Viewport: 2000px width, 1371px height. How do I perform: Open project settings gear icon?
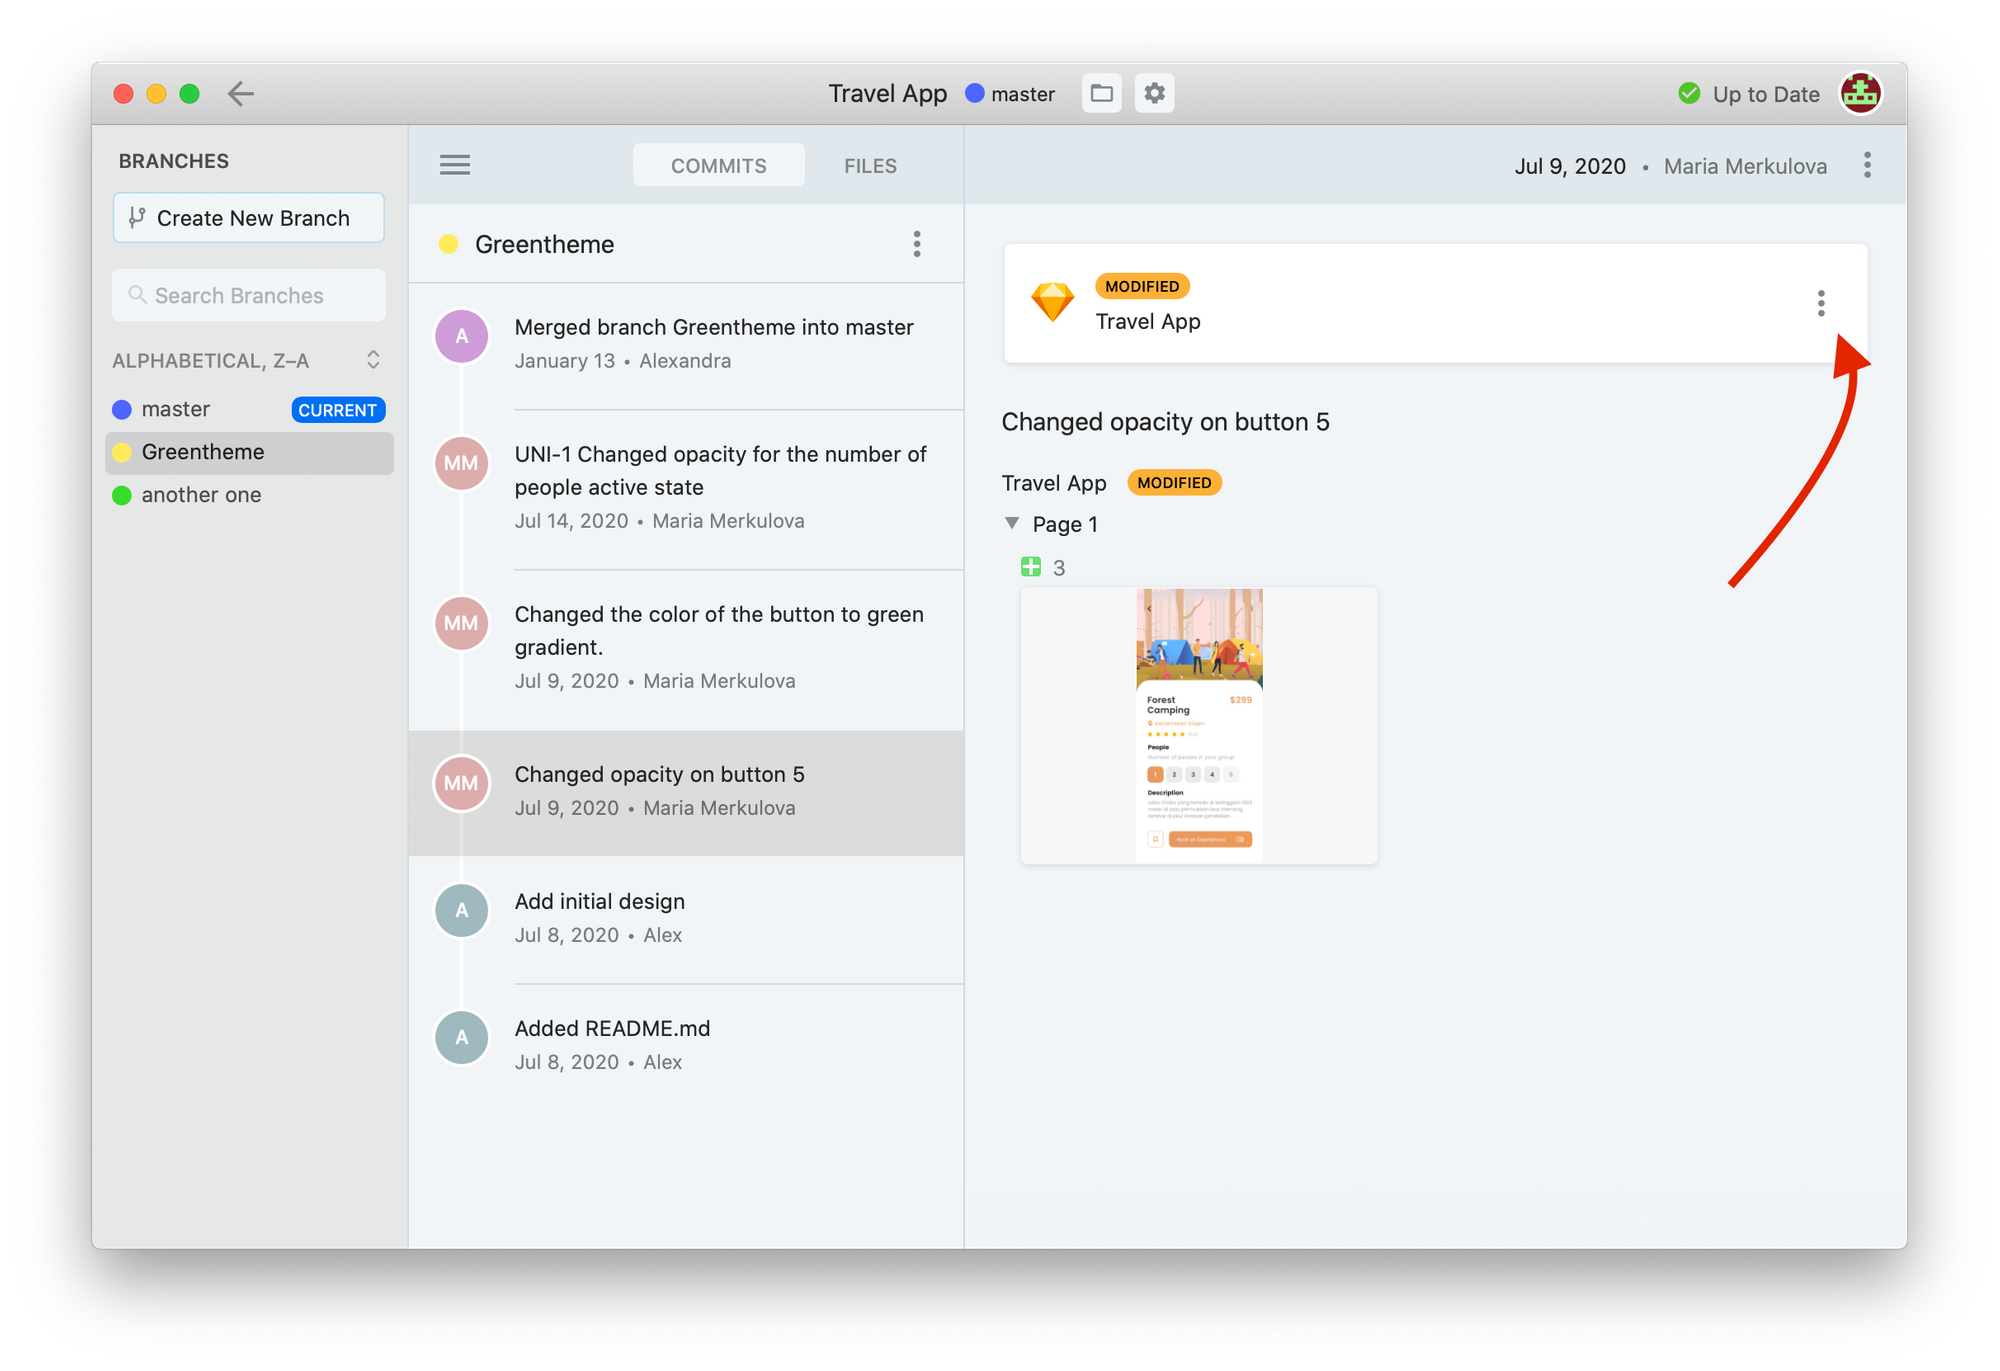pos(1154,94)
